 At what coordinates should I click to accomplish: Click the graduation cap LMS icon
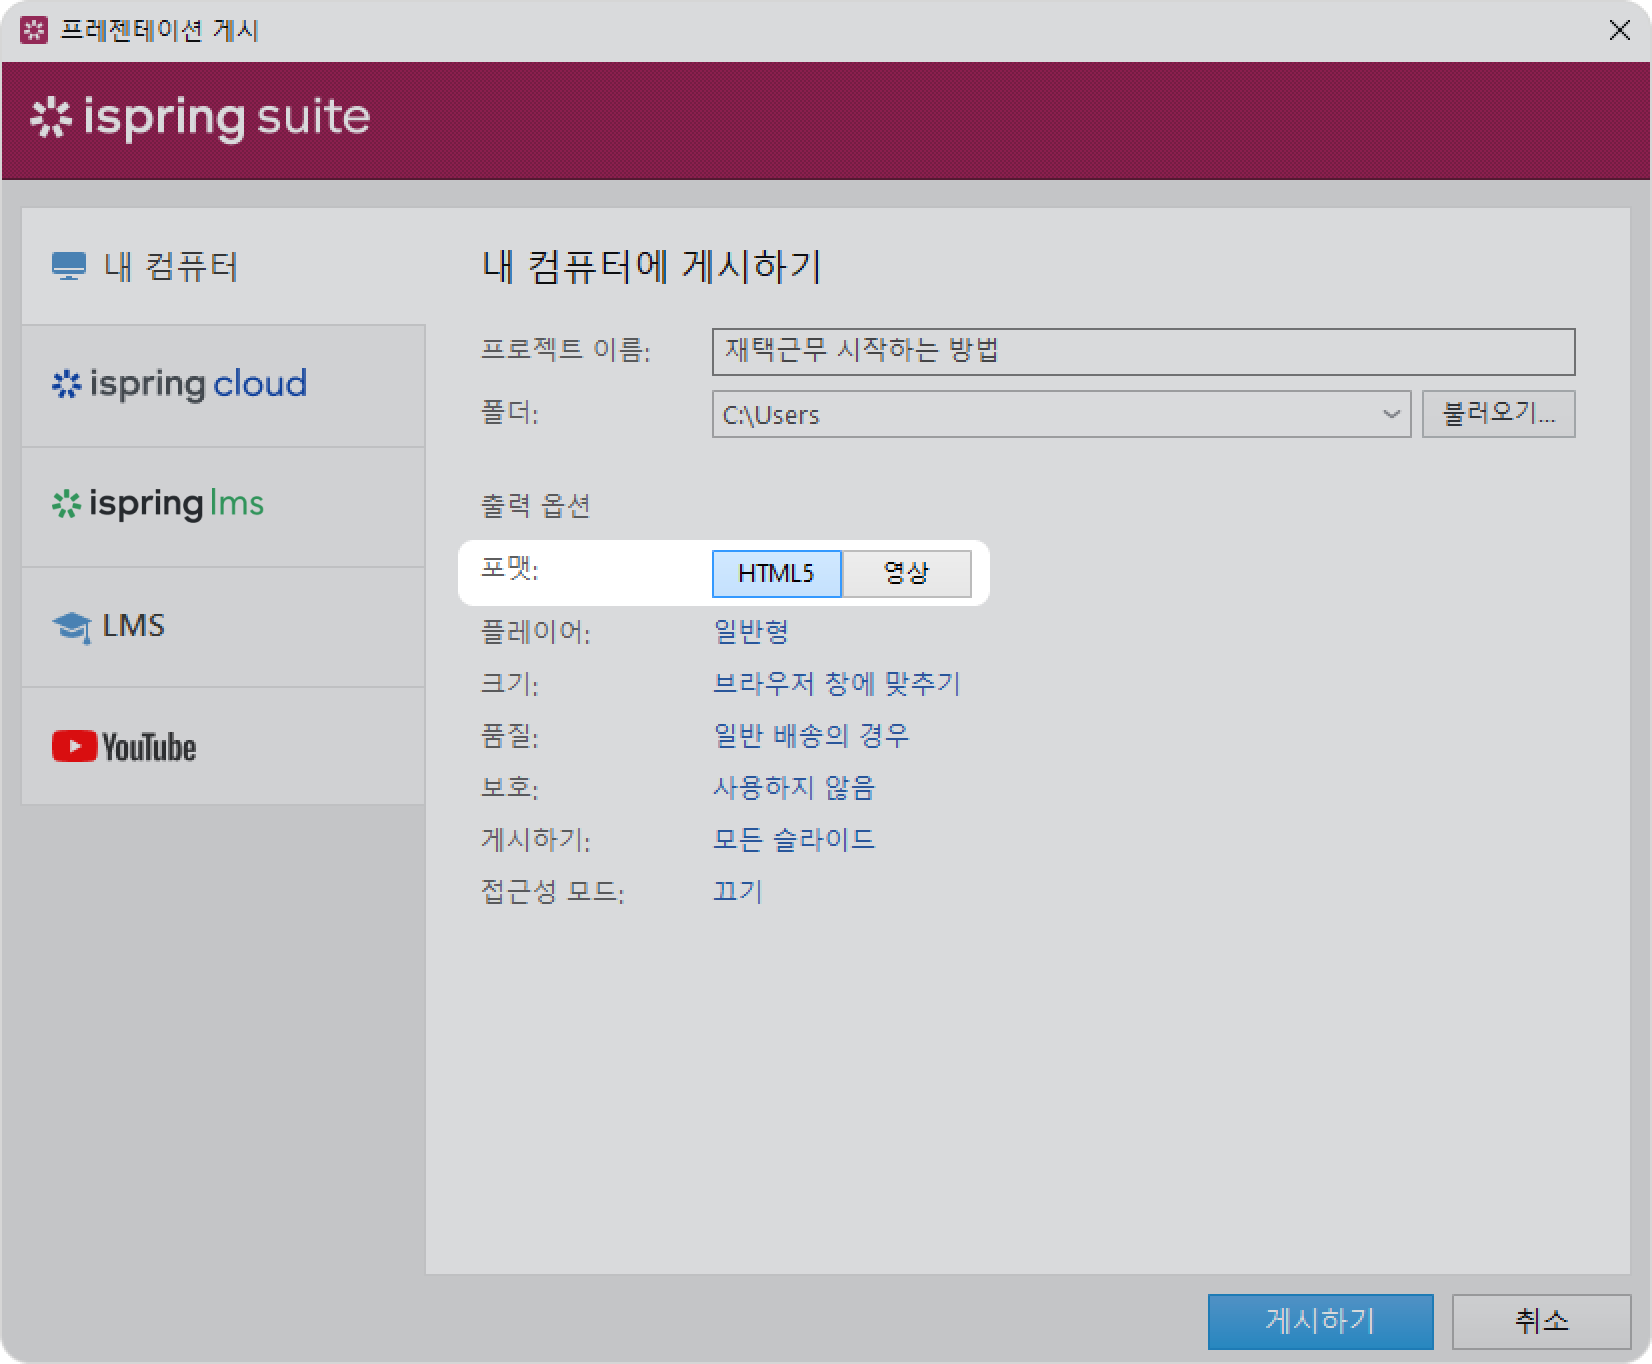tap(71, 627)
